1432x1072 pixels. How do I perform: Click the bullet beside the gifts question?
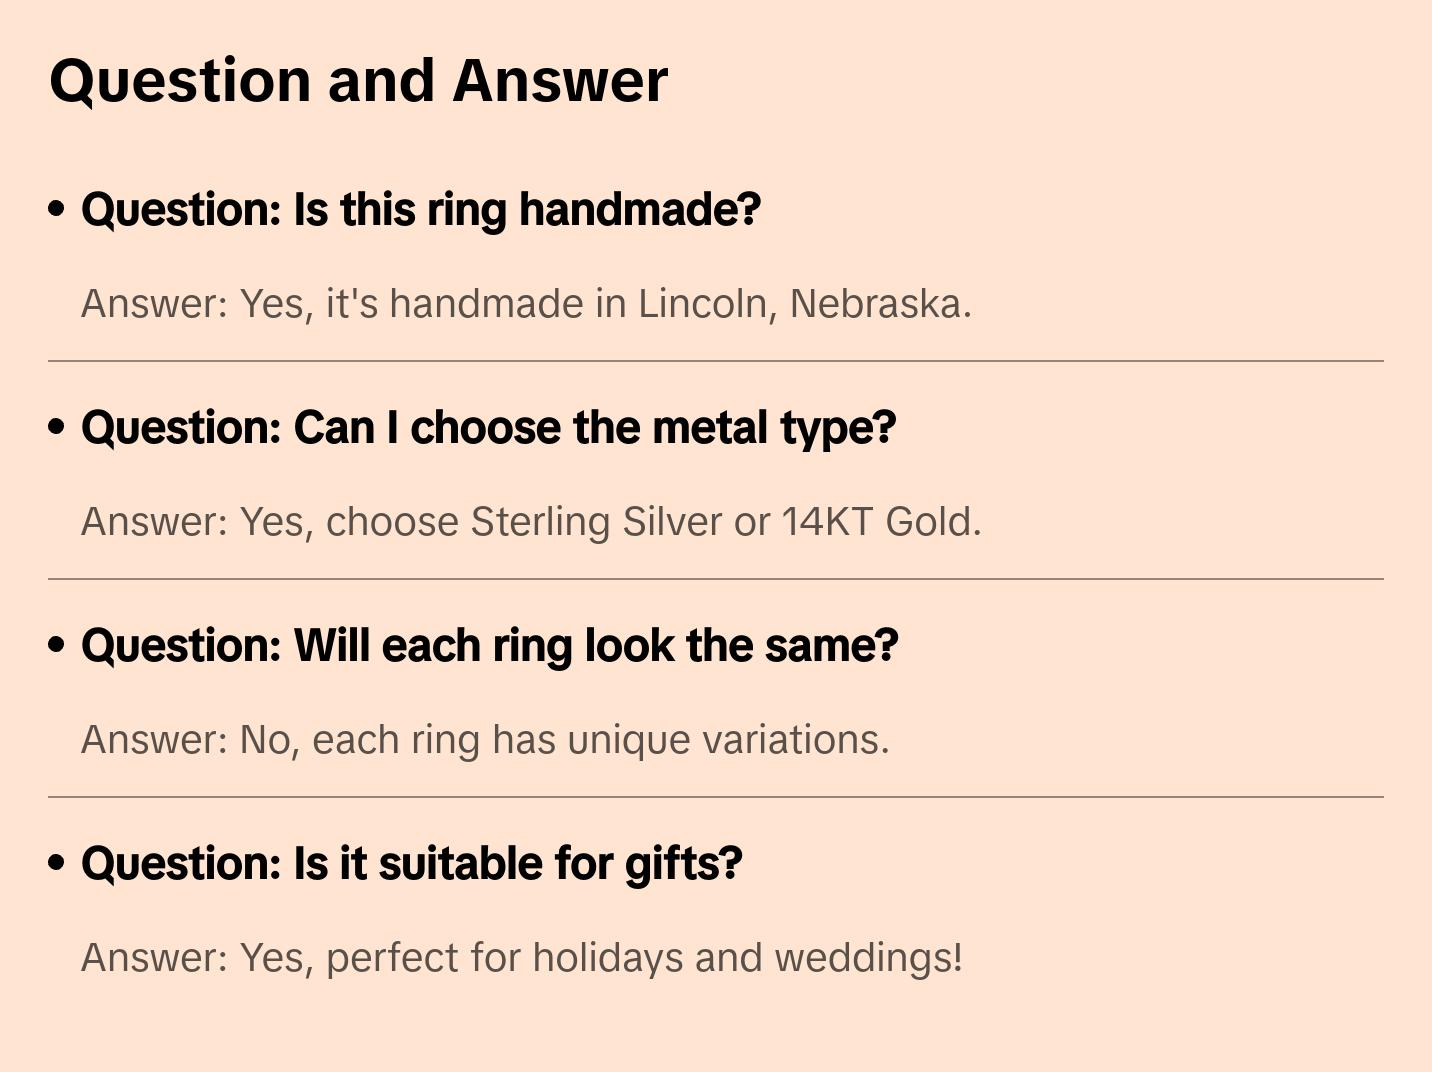coord(57,863)
